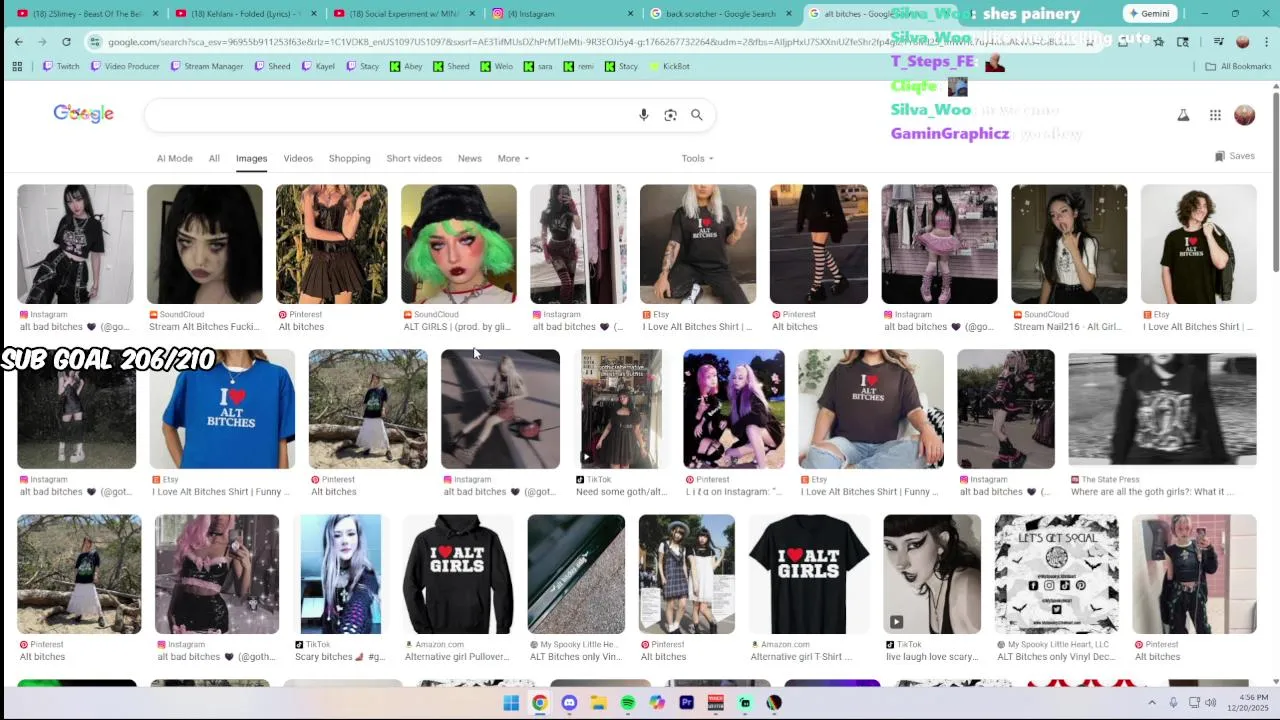Switch to the Videos results tab
1280x720 pixels.
(x=298, y=158)
